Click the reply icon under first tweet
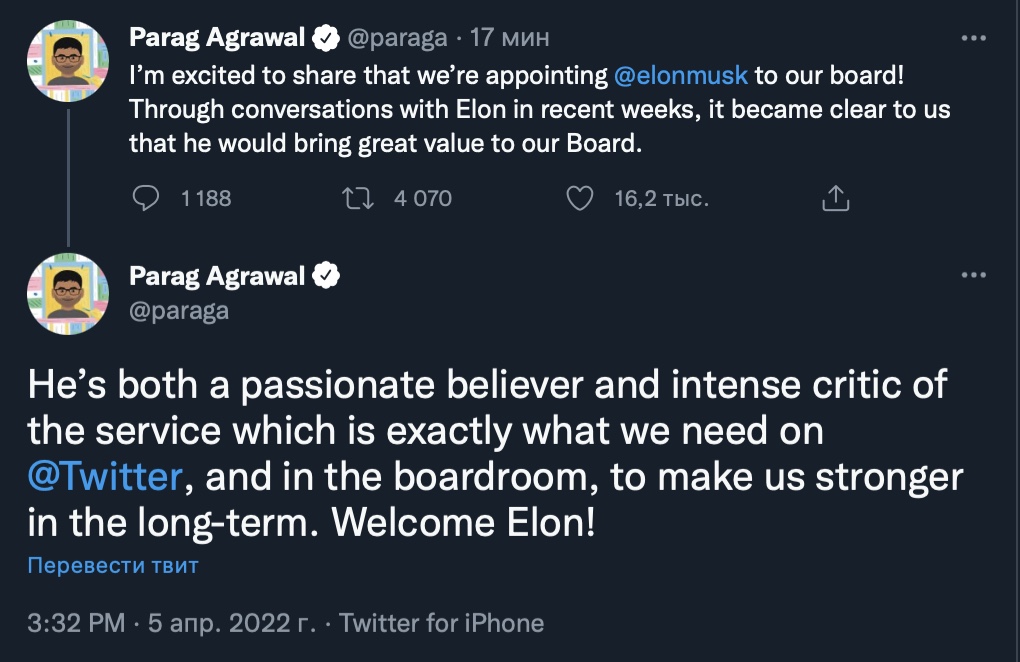Screen dimensions: 1020x662 click(x=146, y=199)
